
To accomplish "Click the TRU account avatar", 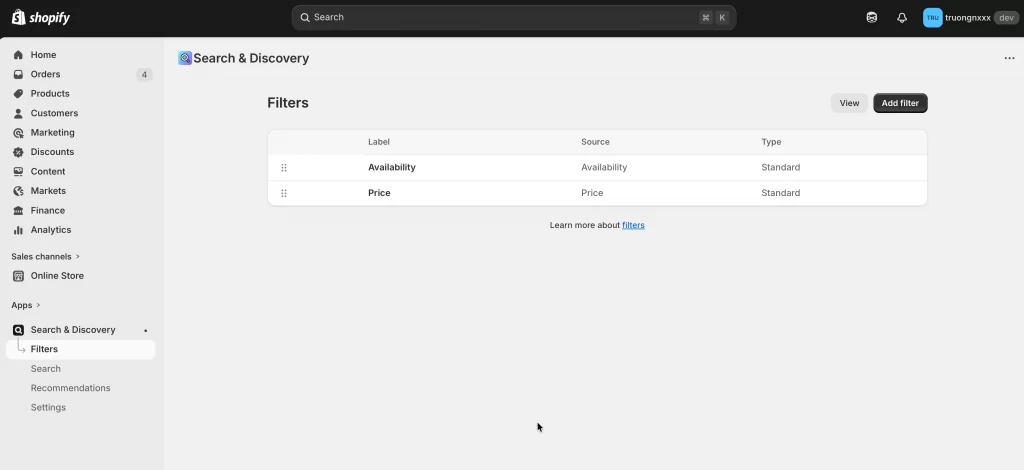I will point(933,18).
